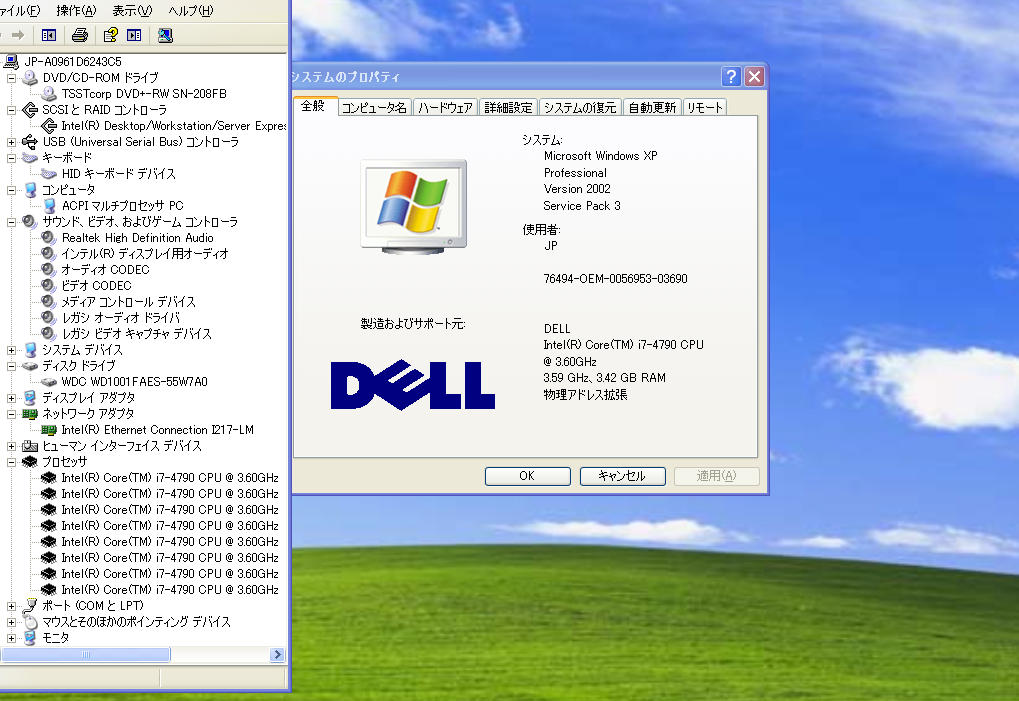Screen dimensions: 1019x701
Task: Select the モニタ category icon
Action: 30,638
